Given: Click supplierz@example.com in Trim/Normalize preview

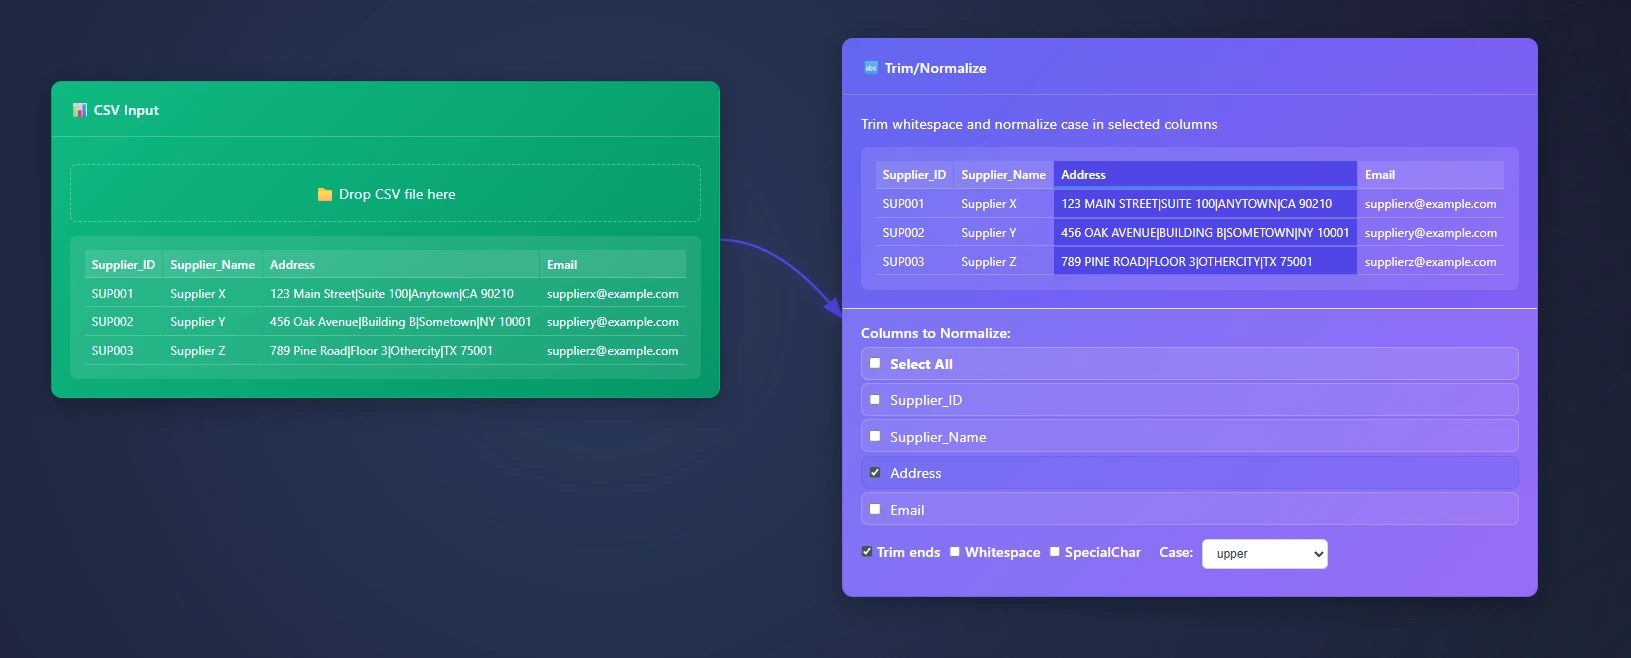Looking at the screenshot, I should pyautogui.click(x=1430, y=262).
